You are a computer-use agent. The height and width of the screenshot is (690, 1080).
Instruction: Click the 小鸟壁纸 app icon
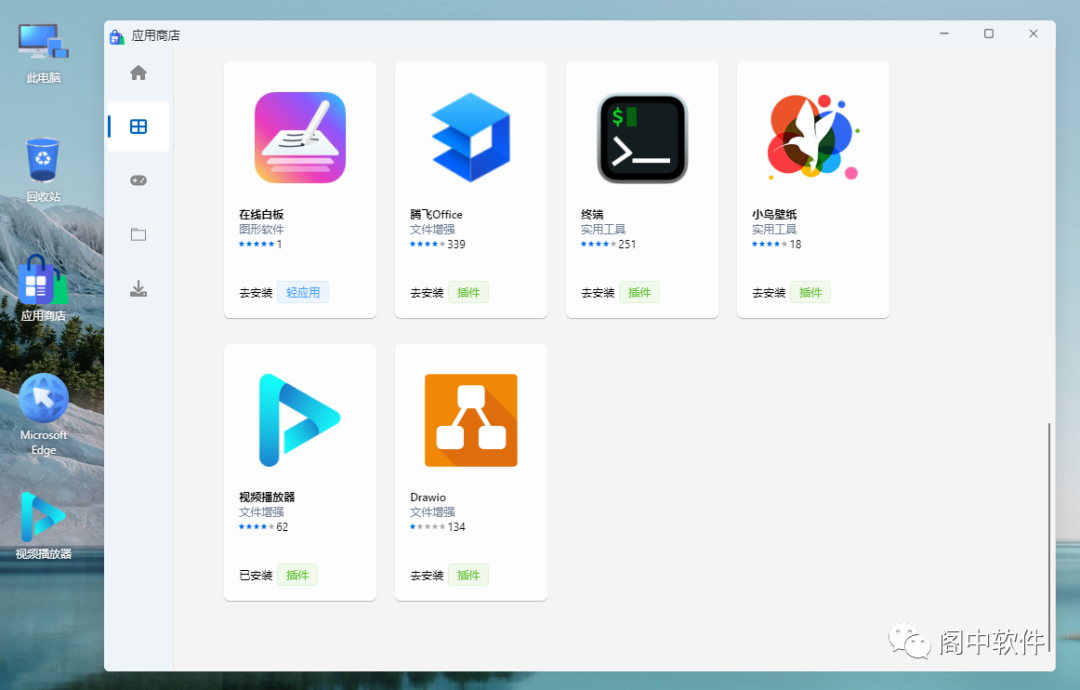point(813,136)
